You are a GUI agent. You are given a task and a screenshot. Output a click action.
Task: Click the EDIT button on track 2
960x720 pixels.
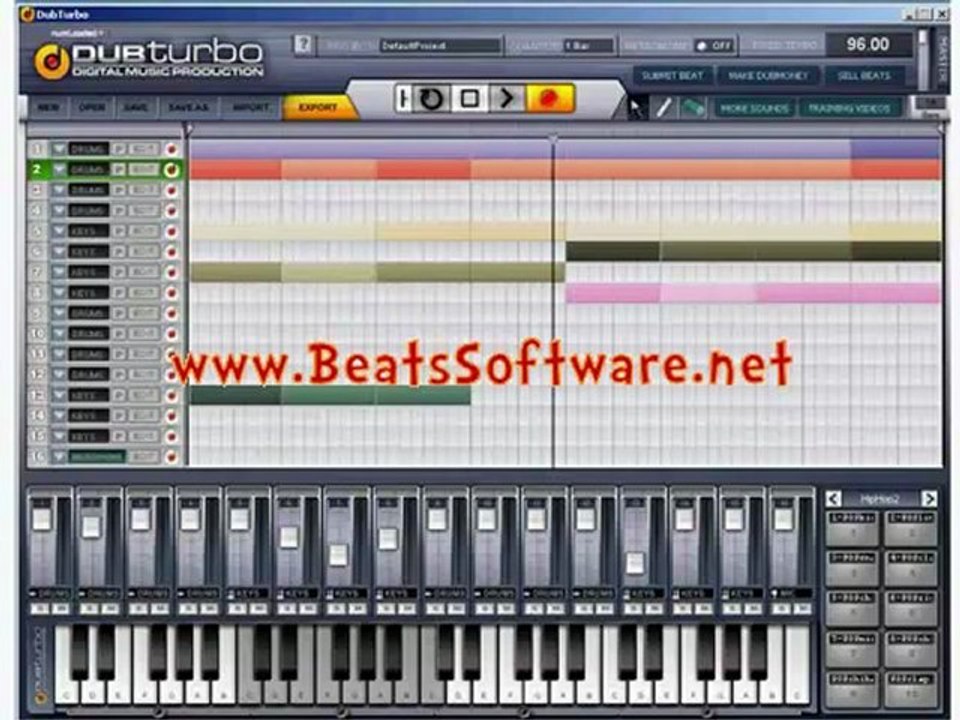(143, 170)
